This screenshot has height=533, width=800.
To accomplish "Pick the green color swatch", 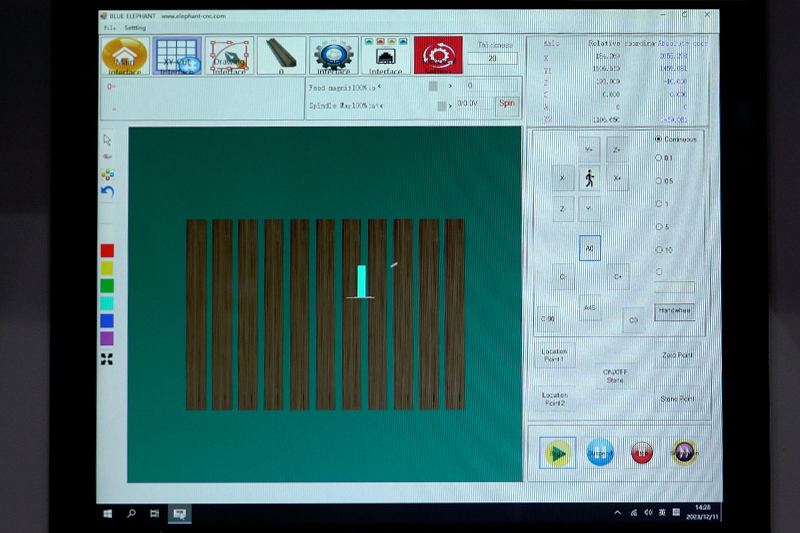I will coord(107,286).
